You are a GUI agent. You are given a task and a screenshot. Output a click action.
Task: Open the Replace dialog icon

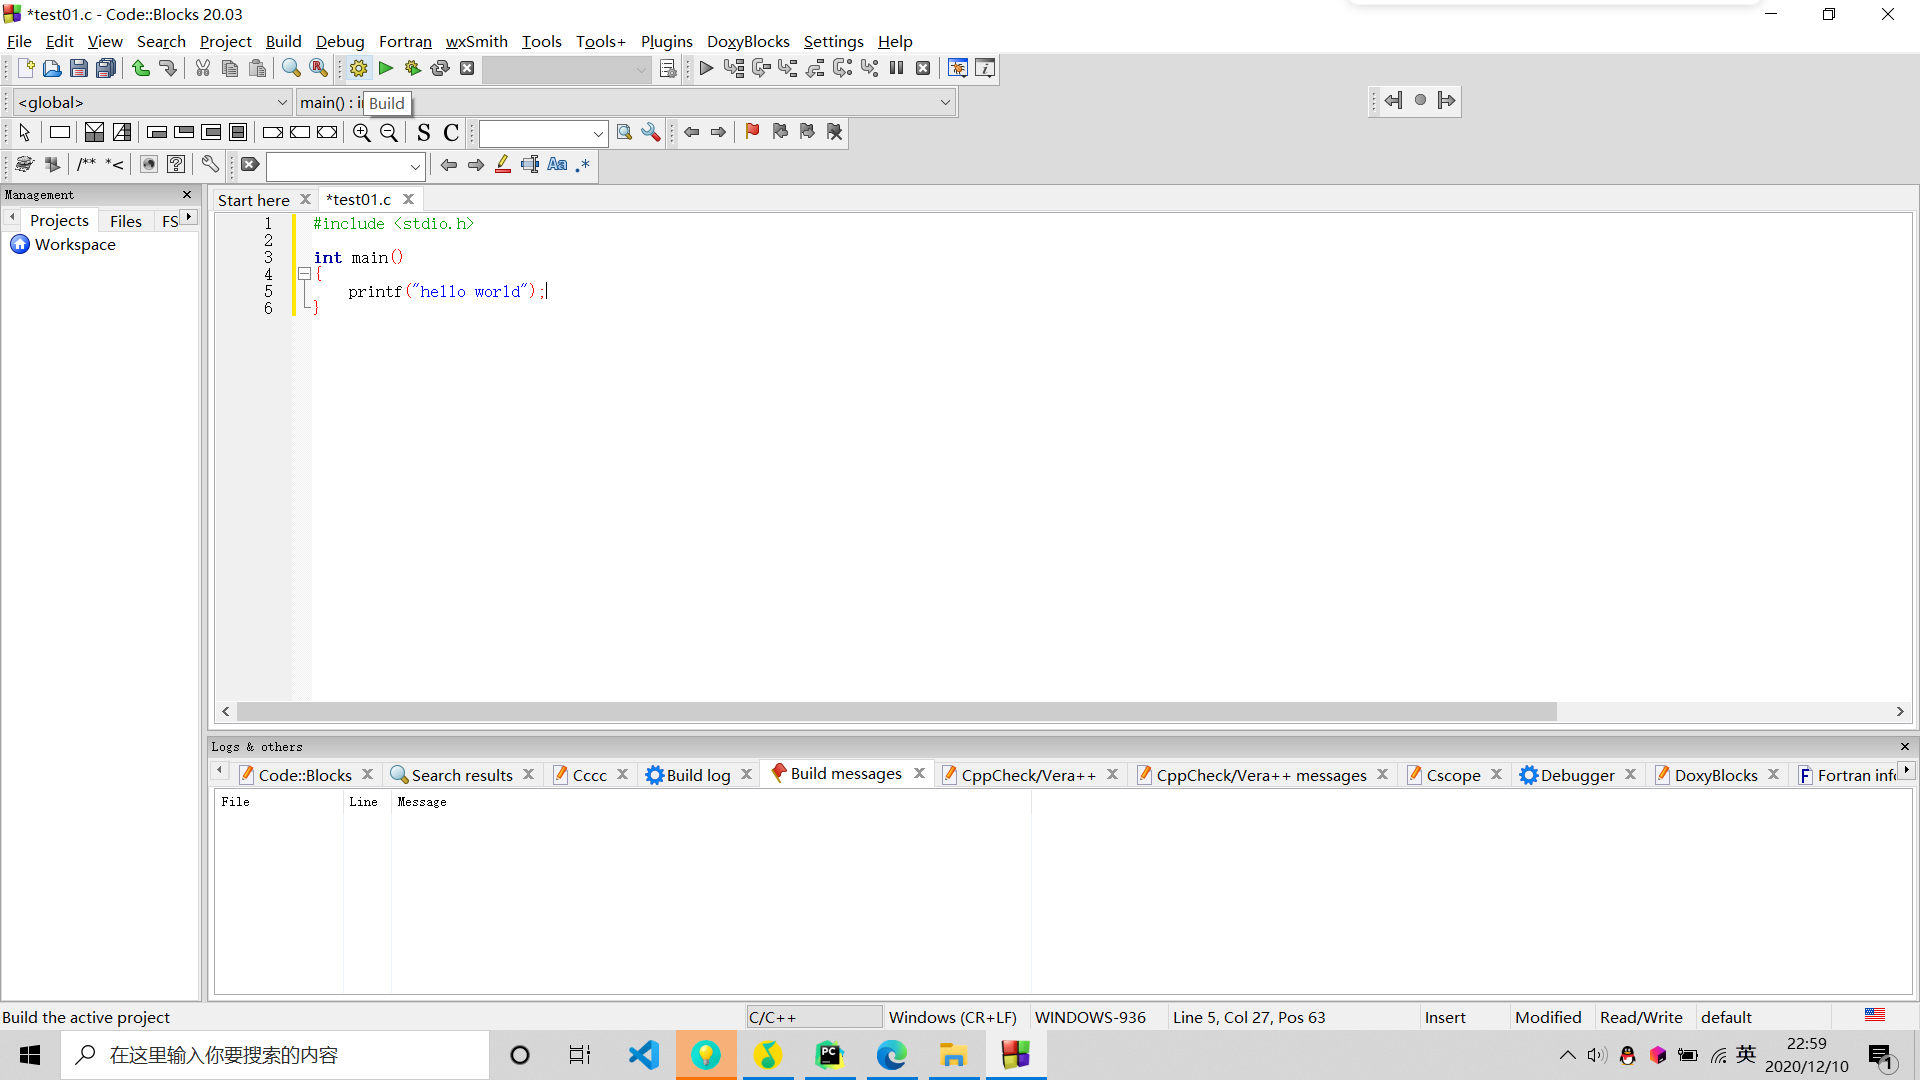(318, 68)
